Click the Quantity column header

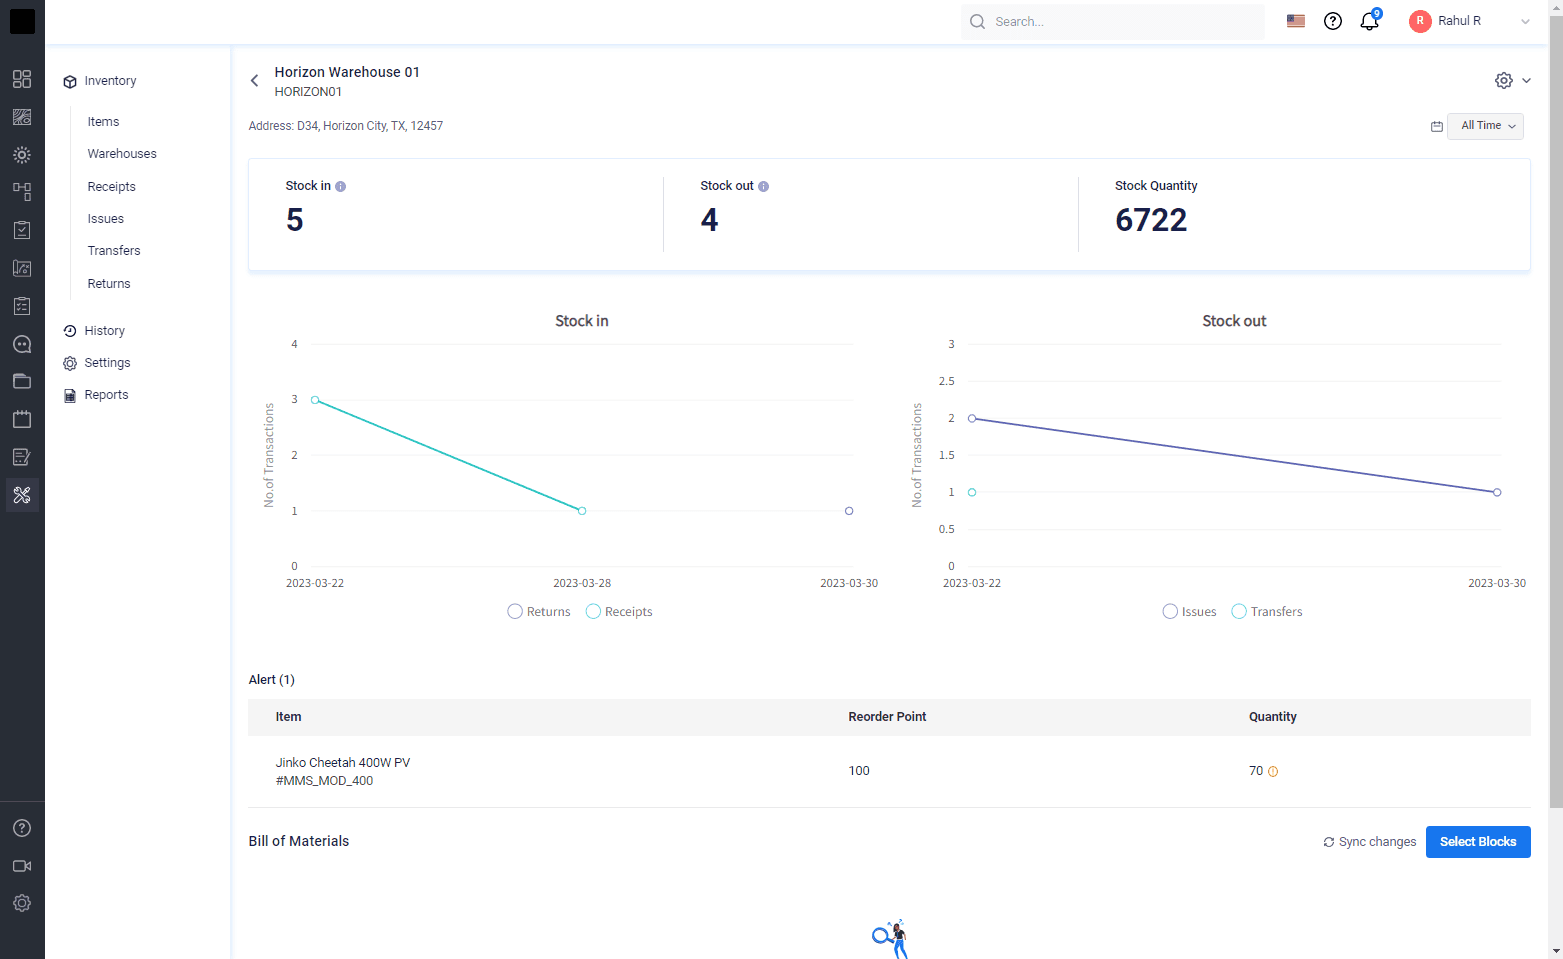1272,717
